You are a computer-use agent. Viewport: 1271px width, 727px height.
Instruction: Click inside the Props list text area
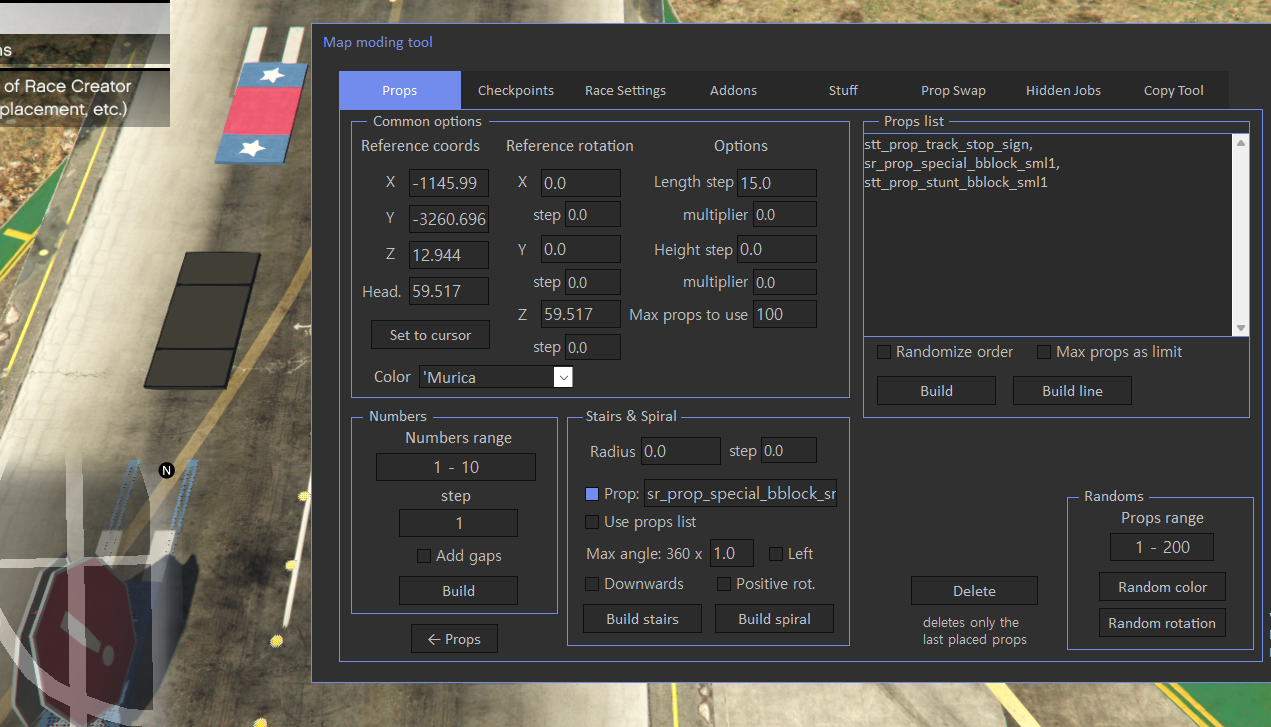[1048, 235]
